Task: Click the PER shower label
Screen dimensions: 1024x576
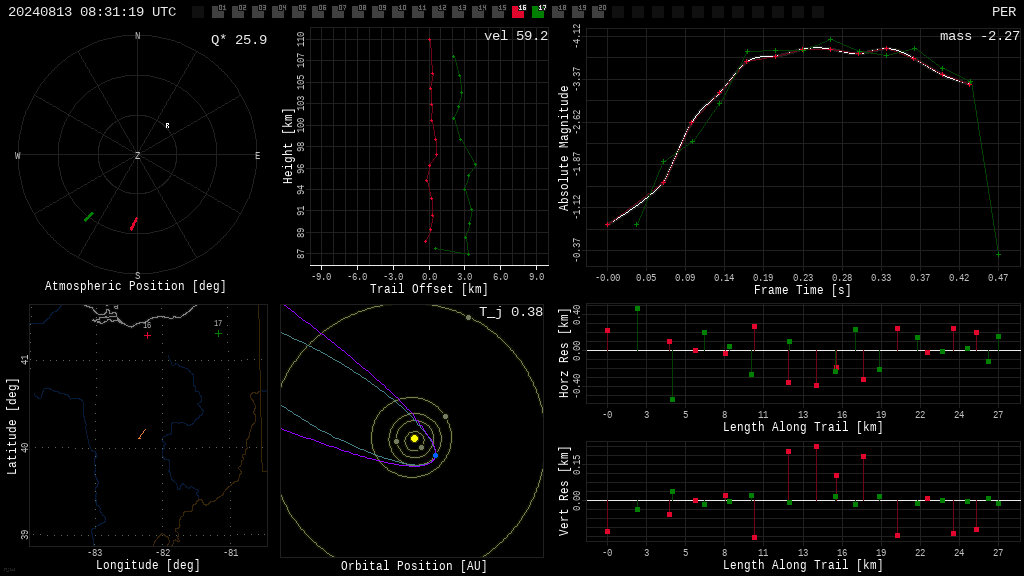Action: 1004,12
